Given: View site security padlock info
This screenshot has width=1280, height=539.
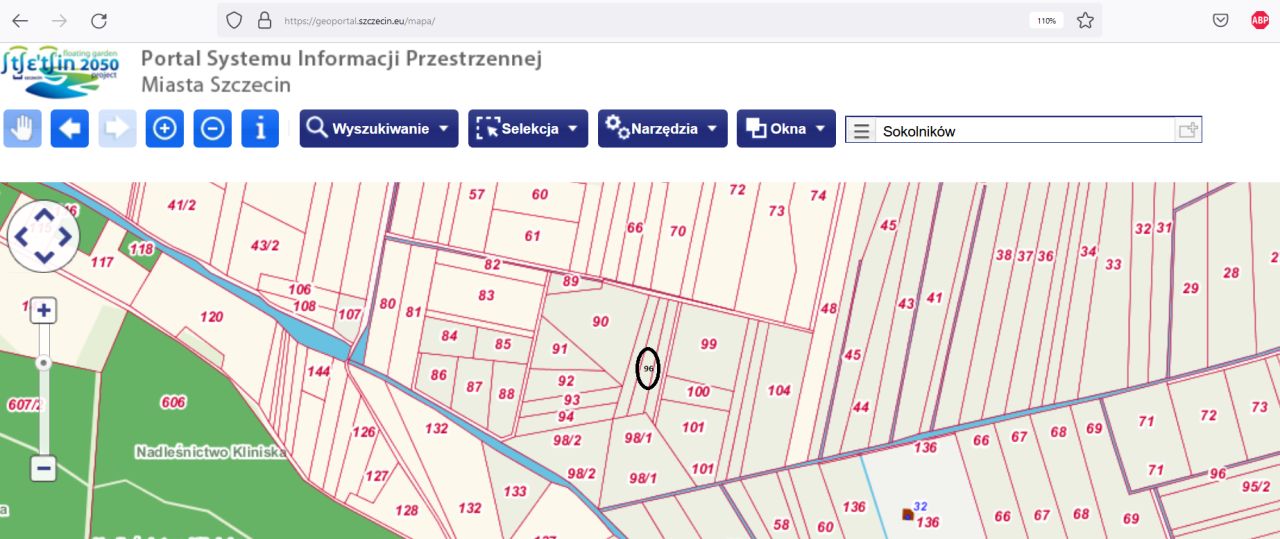Looking at the screenshot, I should 264,20.
